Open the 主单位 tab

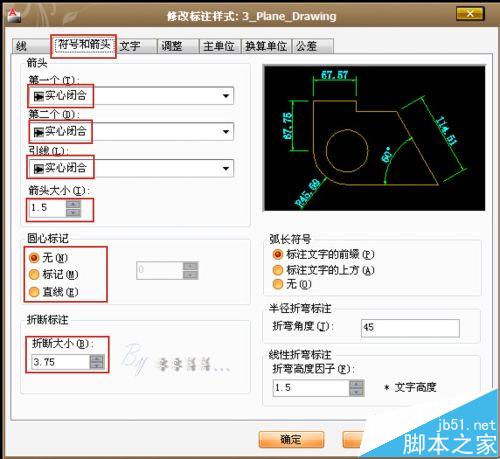tap(220, 46)
